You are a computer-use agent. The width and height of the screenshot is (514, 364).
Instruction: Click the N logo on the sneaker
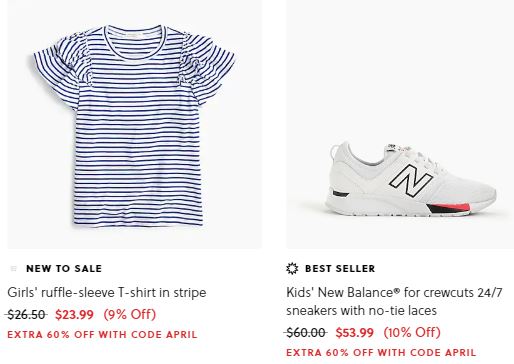pos(411,180)
